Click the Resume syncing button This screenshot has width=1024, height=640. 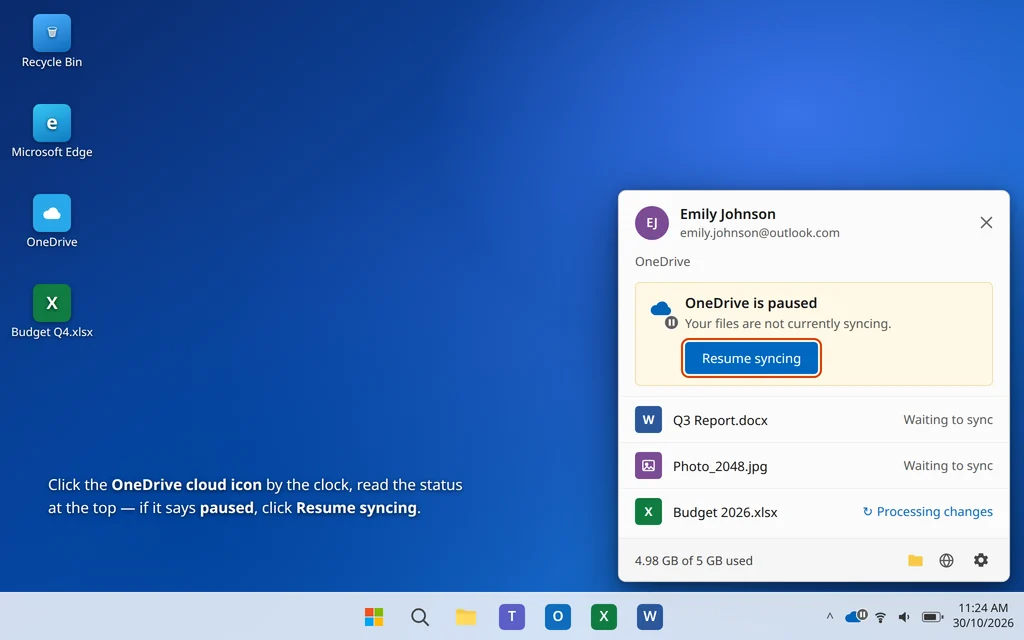751,358
